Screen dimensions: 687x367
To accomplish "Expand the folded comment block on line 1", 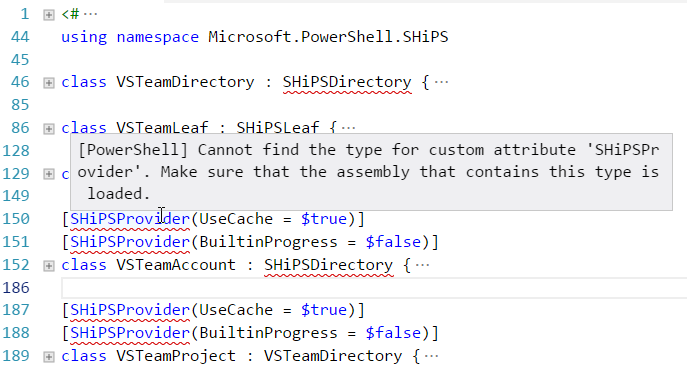I will click(x=49, y=15).
